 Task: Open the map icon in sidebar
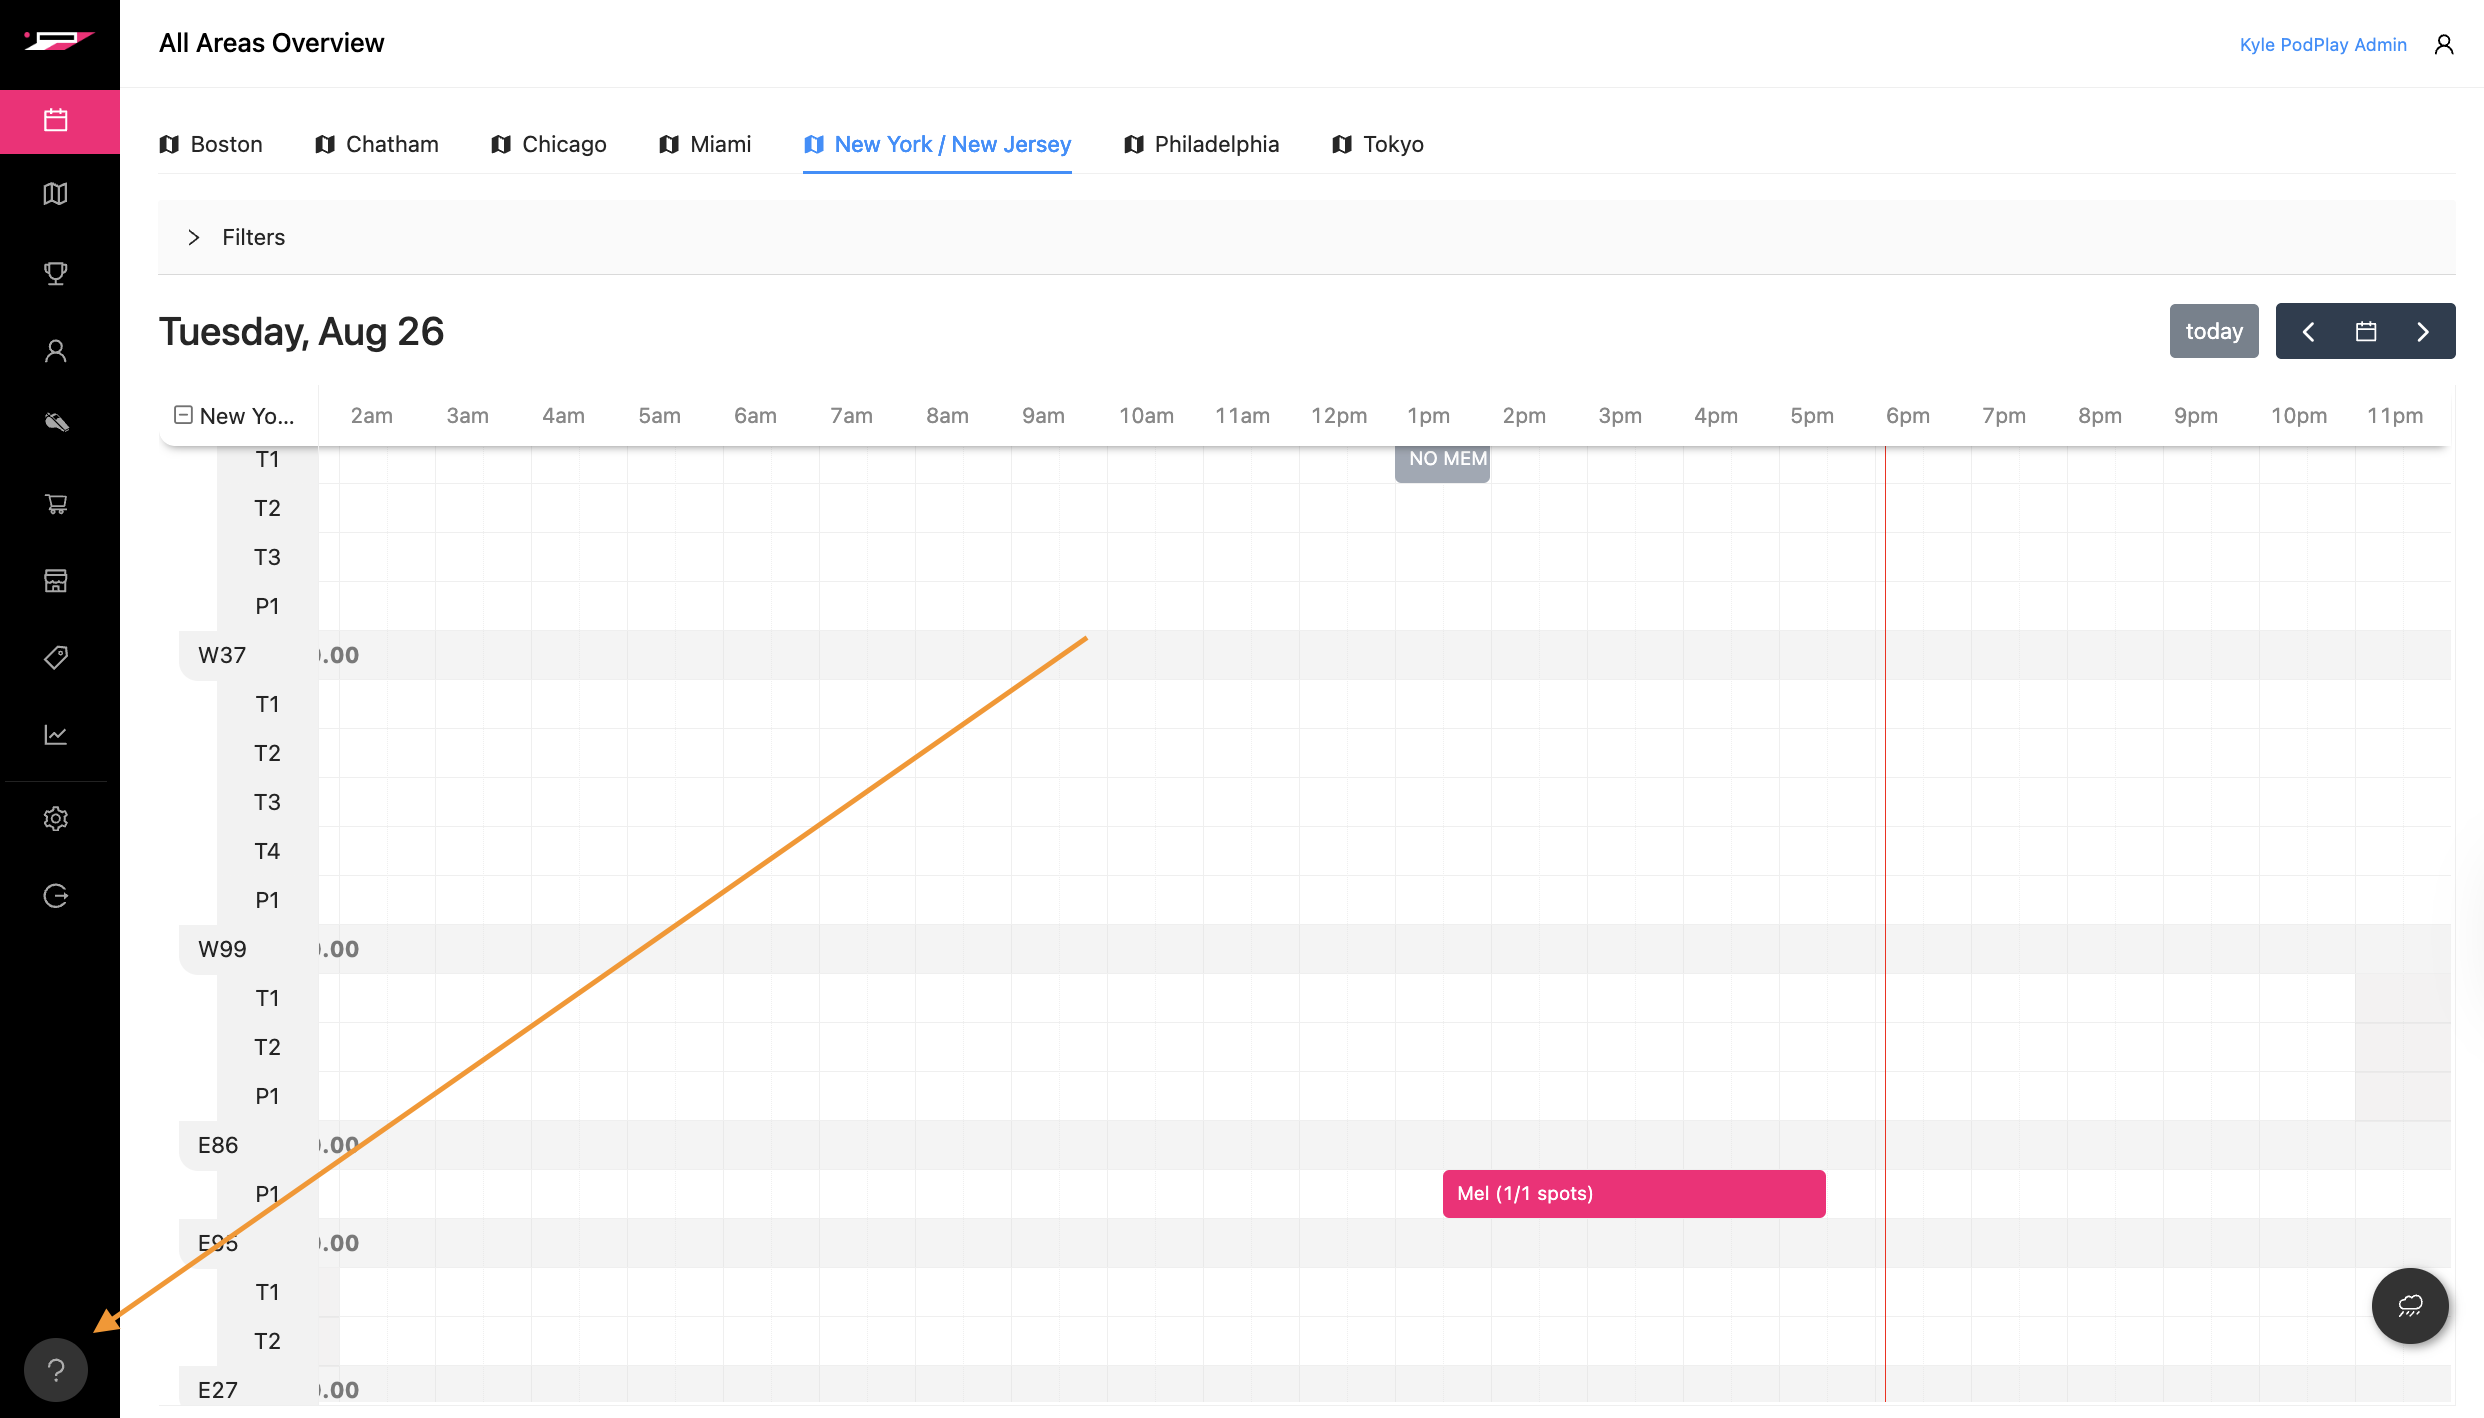(x=56, y=194)
